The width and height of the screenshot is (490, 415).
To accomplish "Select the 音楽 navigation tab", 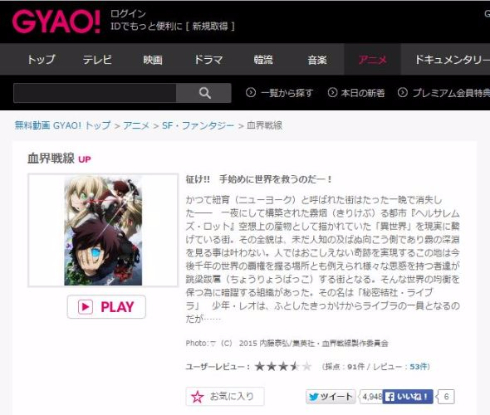I will point(317,60).
